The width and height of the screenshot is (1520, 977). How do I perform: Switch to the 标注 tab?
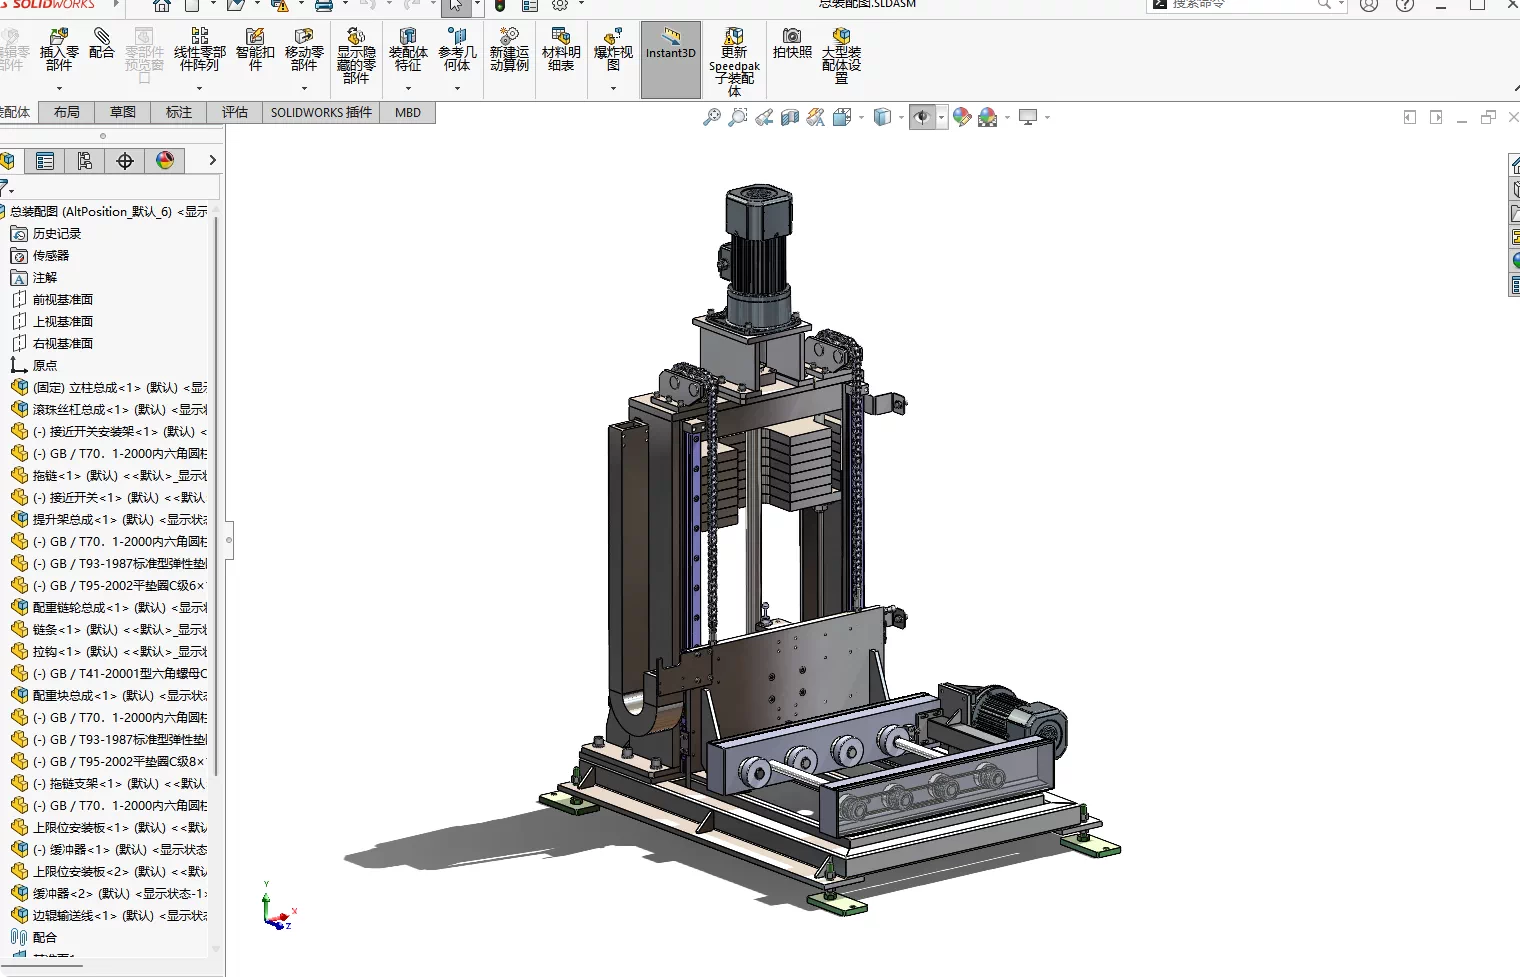(x=179, y=112)
